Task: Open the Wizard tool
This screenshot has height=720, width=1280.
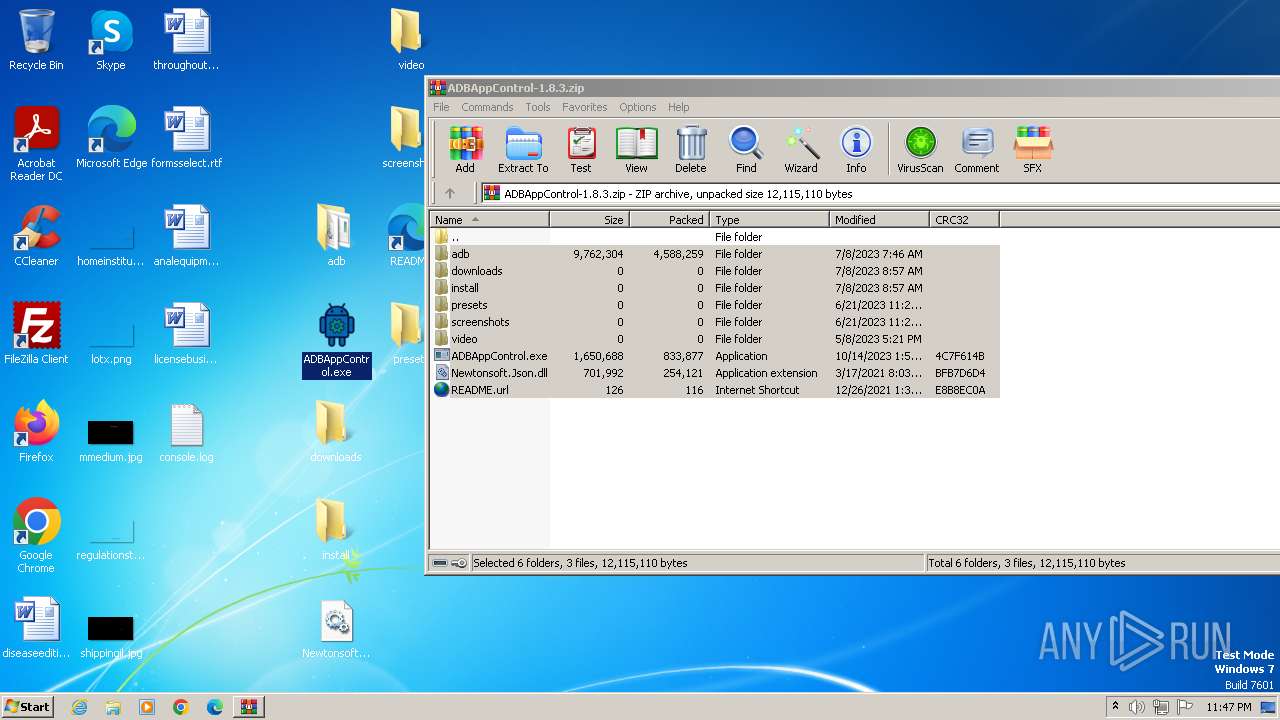Action: (x=801, y=150)
